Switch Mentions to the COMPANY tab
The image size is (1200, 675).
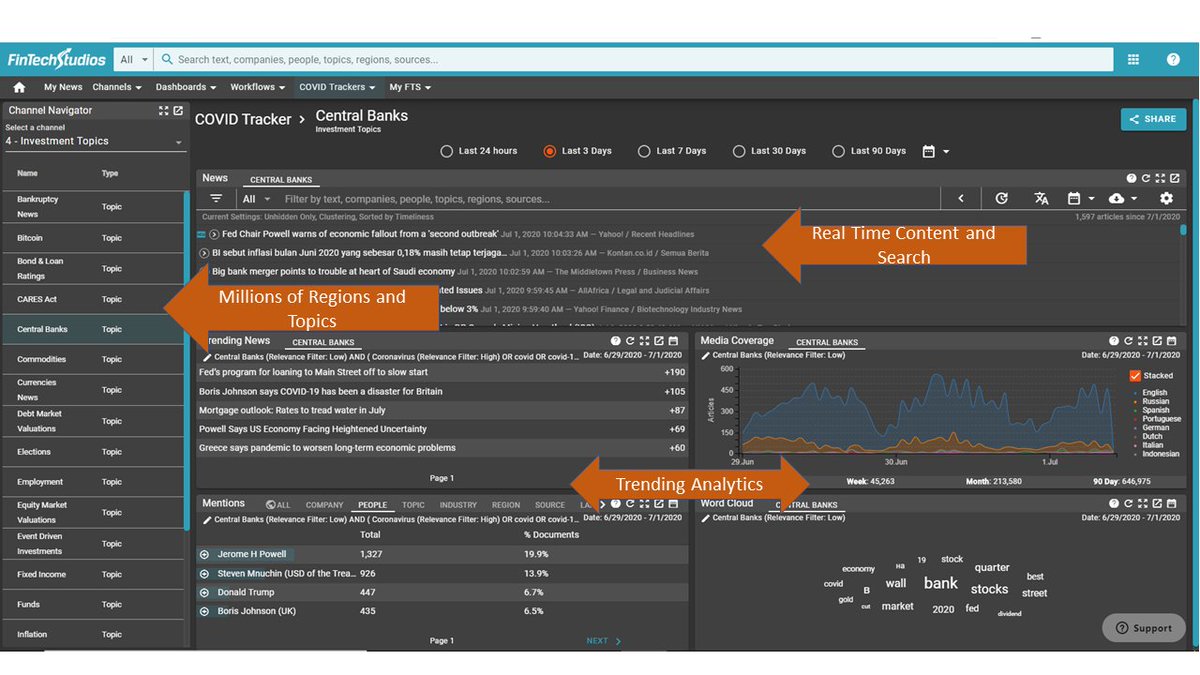(x=324, y=506)
